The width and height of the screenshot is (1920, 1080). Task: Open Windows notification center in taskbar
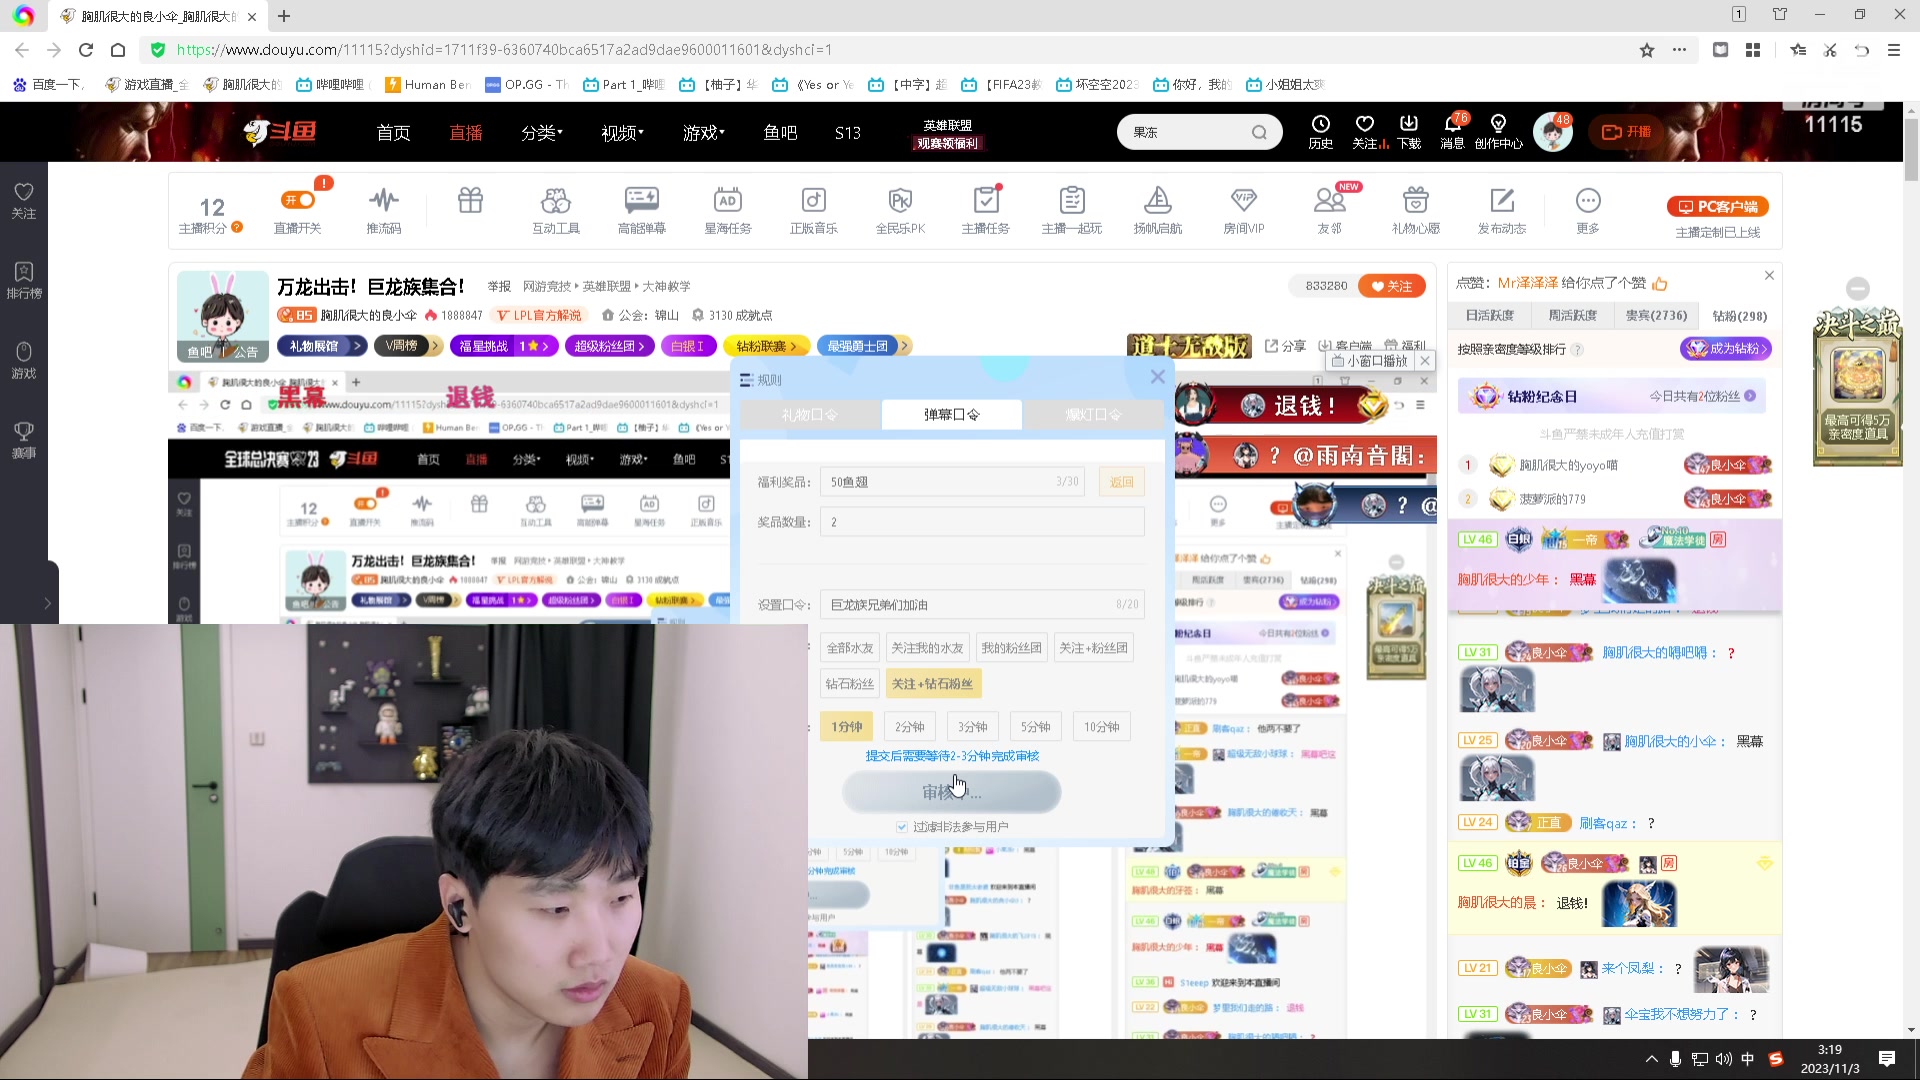tap(1887, 1059)
